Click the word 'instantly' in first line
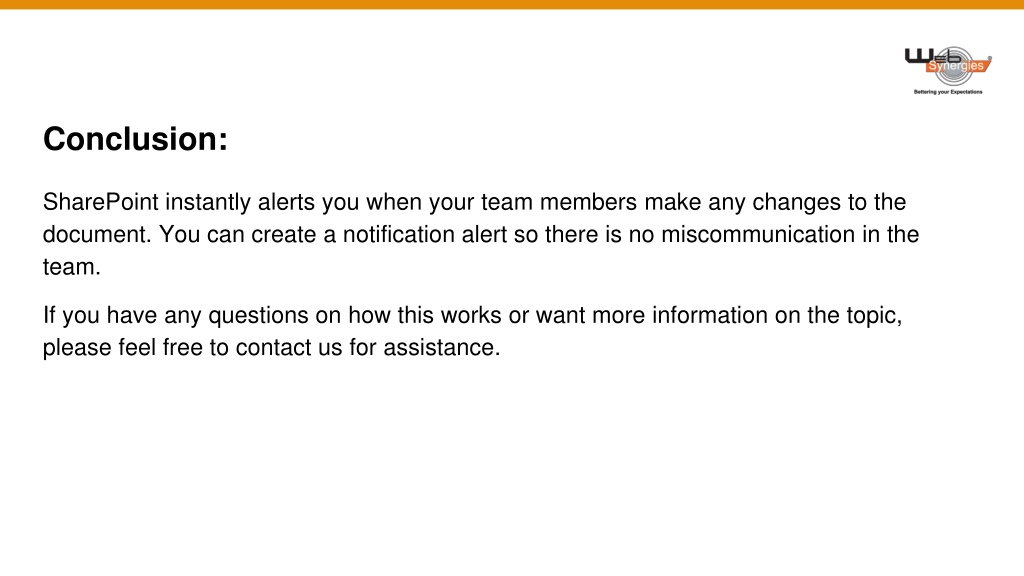This screenshot has width=1024, height=576. [x=208, y=202]
